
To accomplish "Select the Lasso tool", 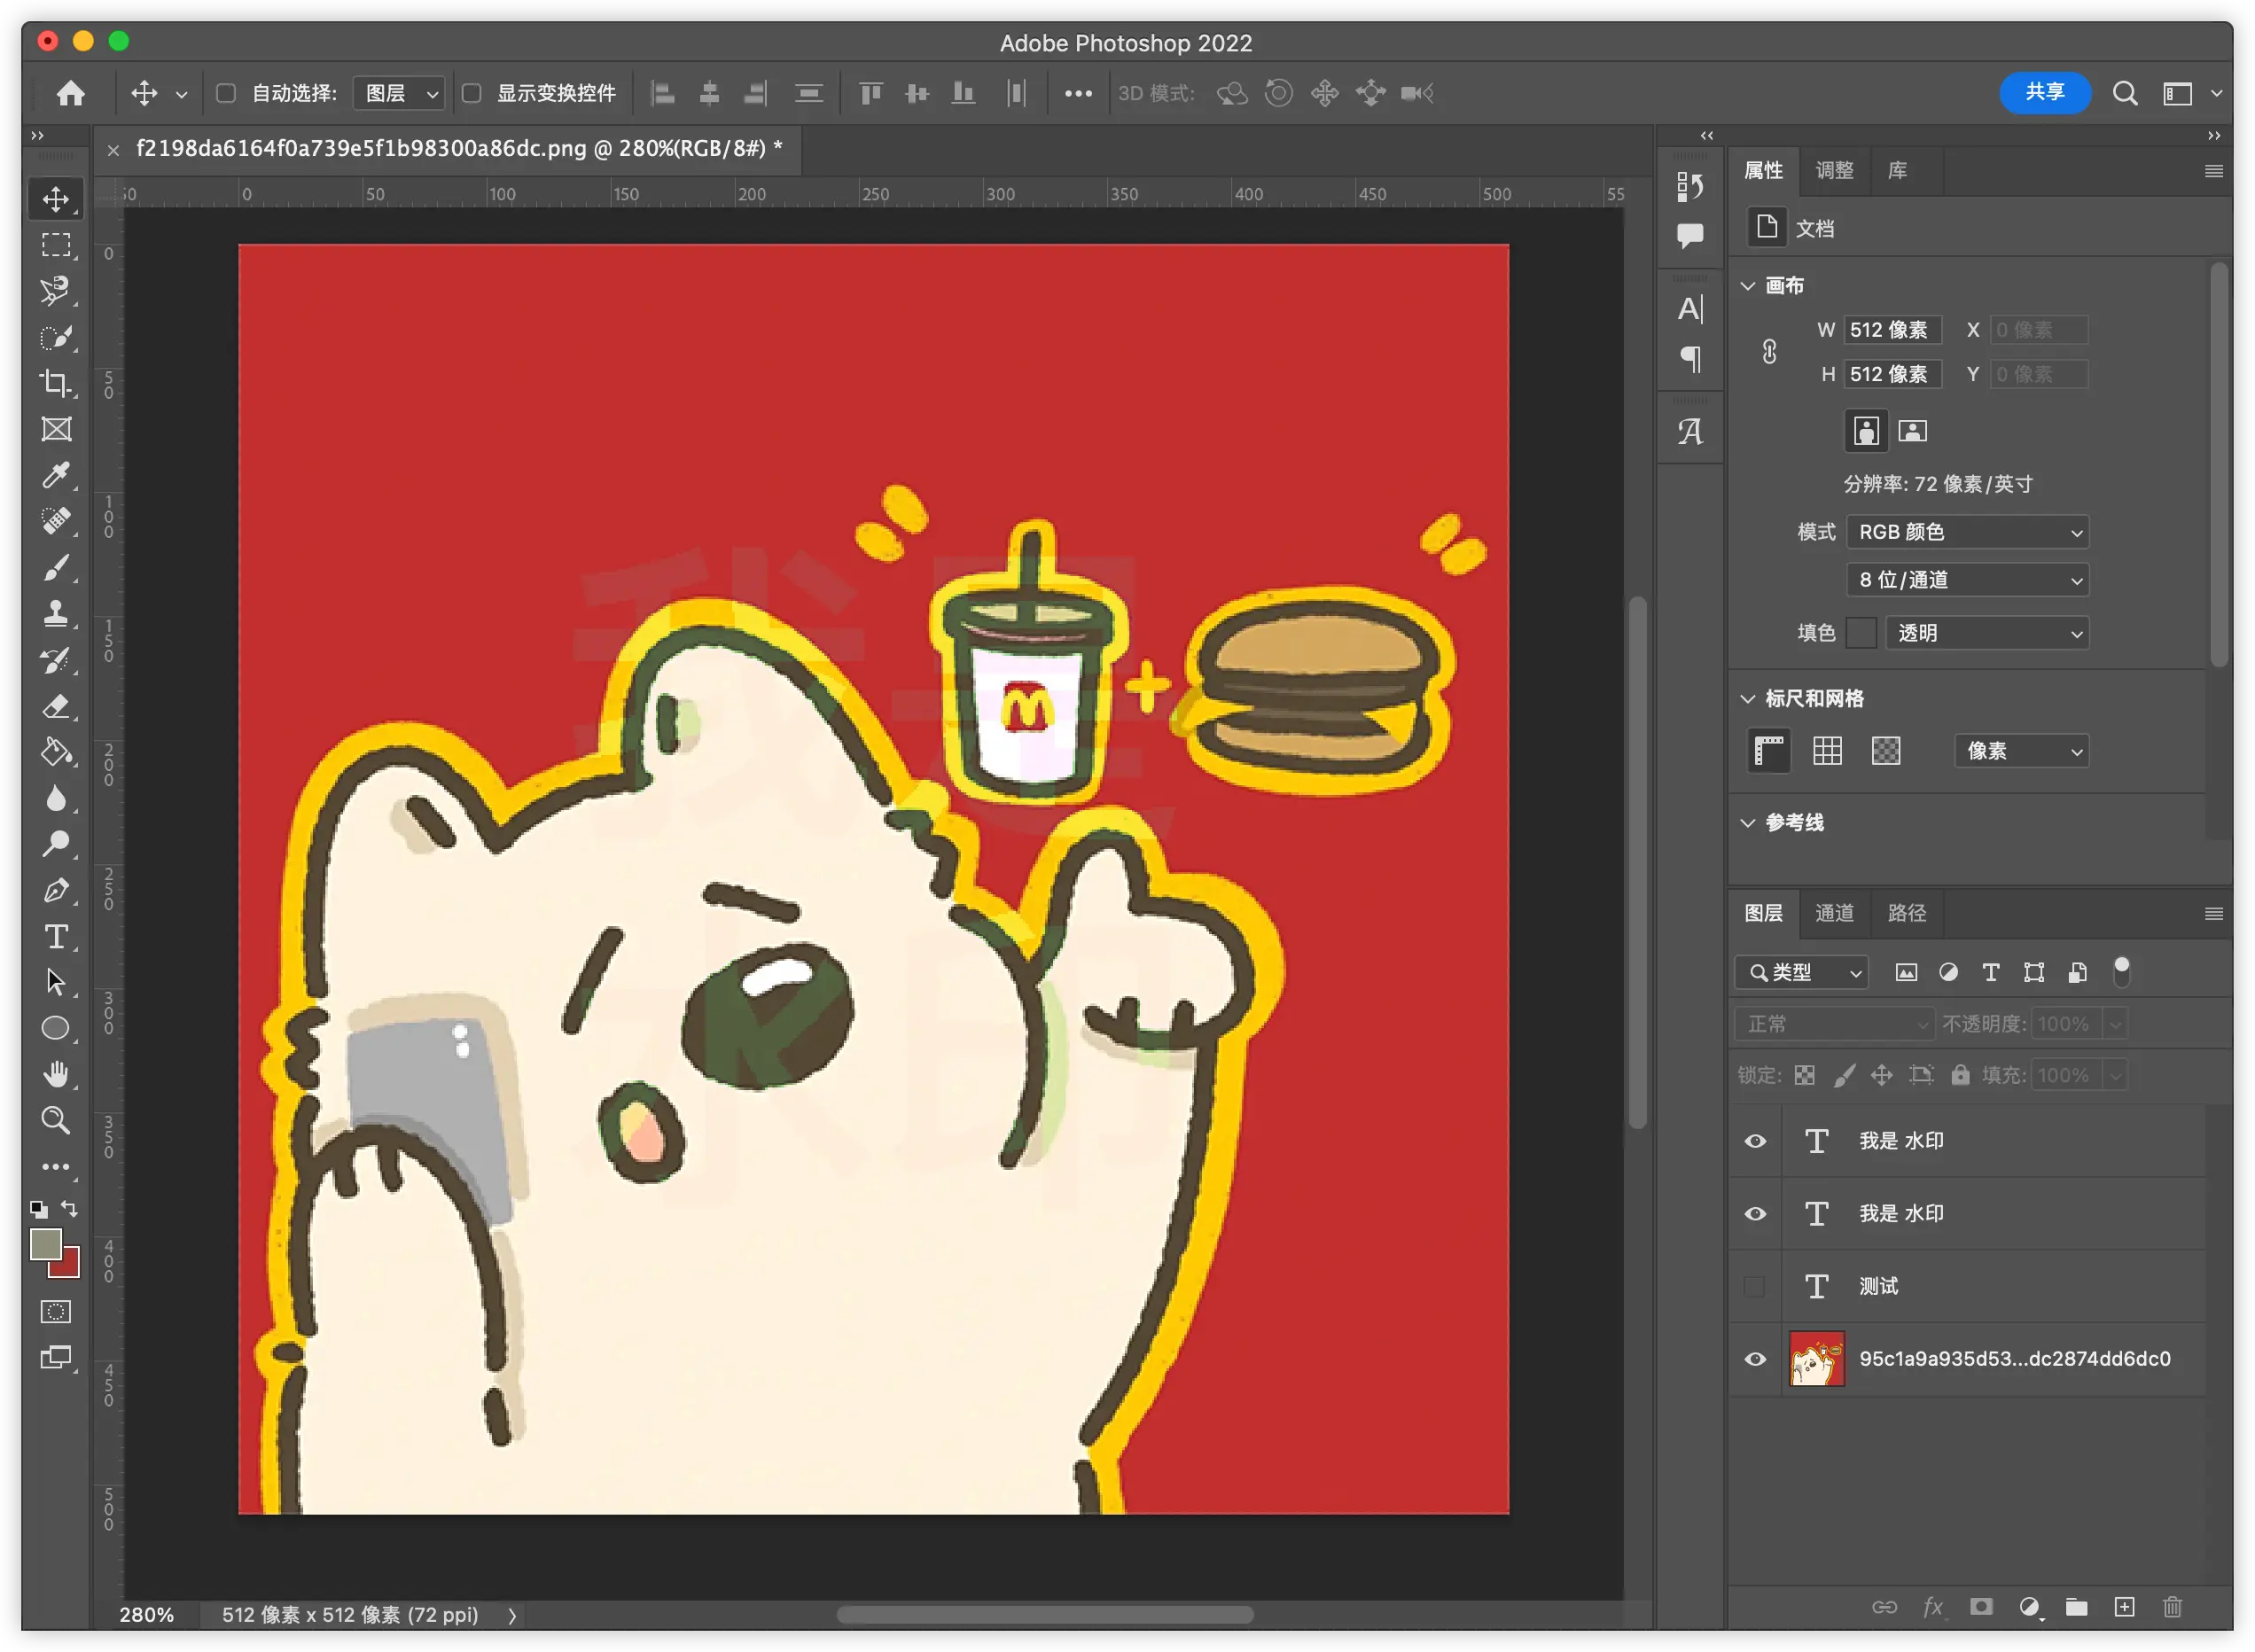I will [56, 291].
